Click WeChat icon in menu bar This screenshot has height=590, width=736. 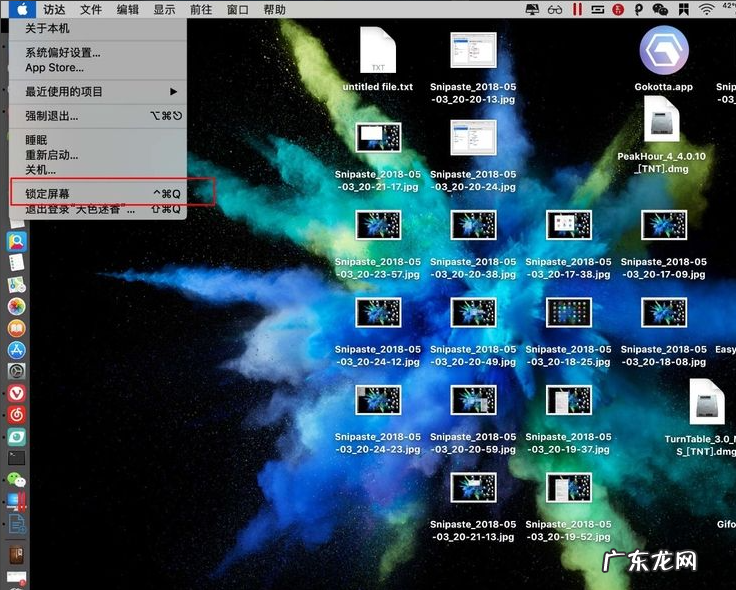click(x=659, y=9)
